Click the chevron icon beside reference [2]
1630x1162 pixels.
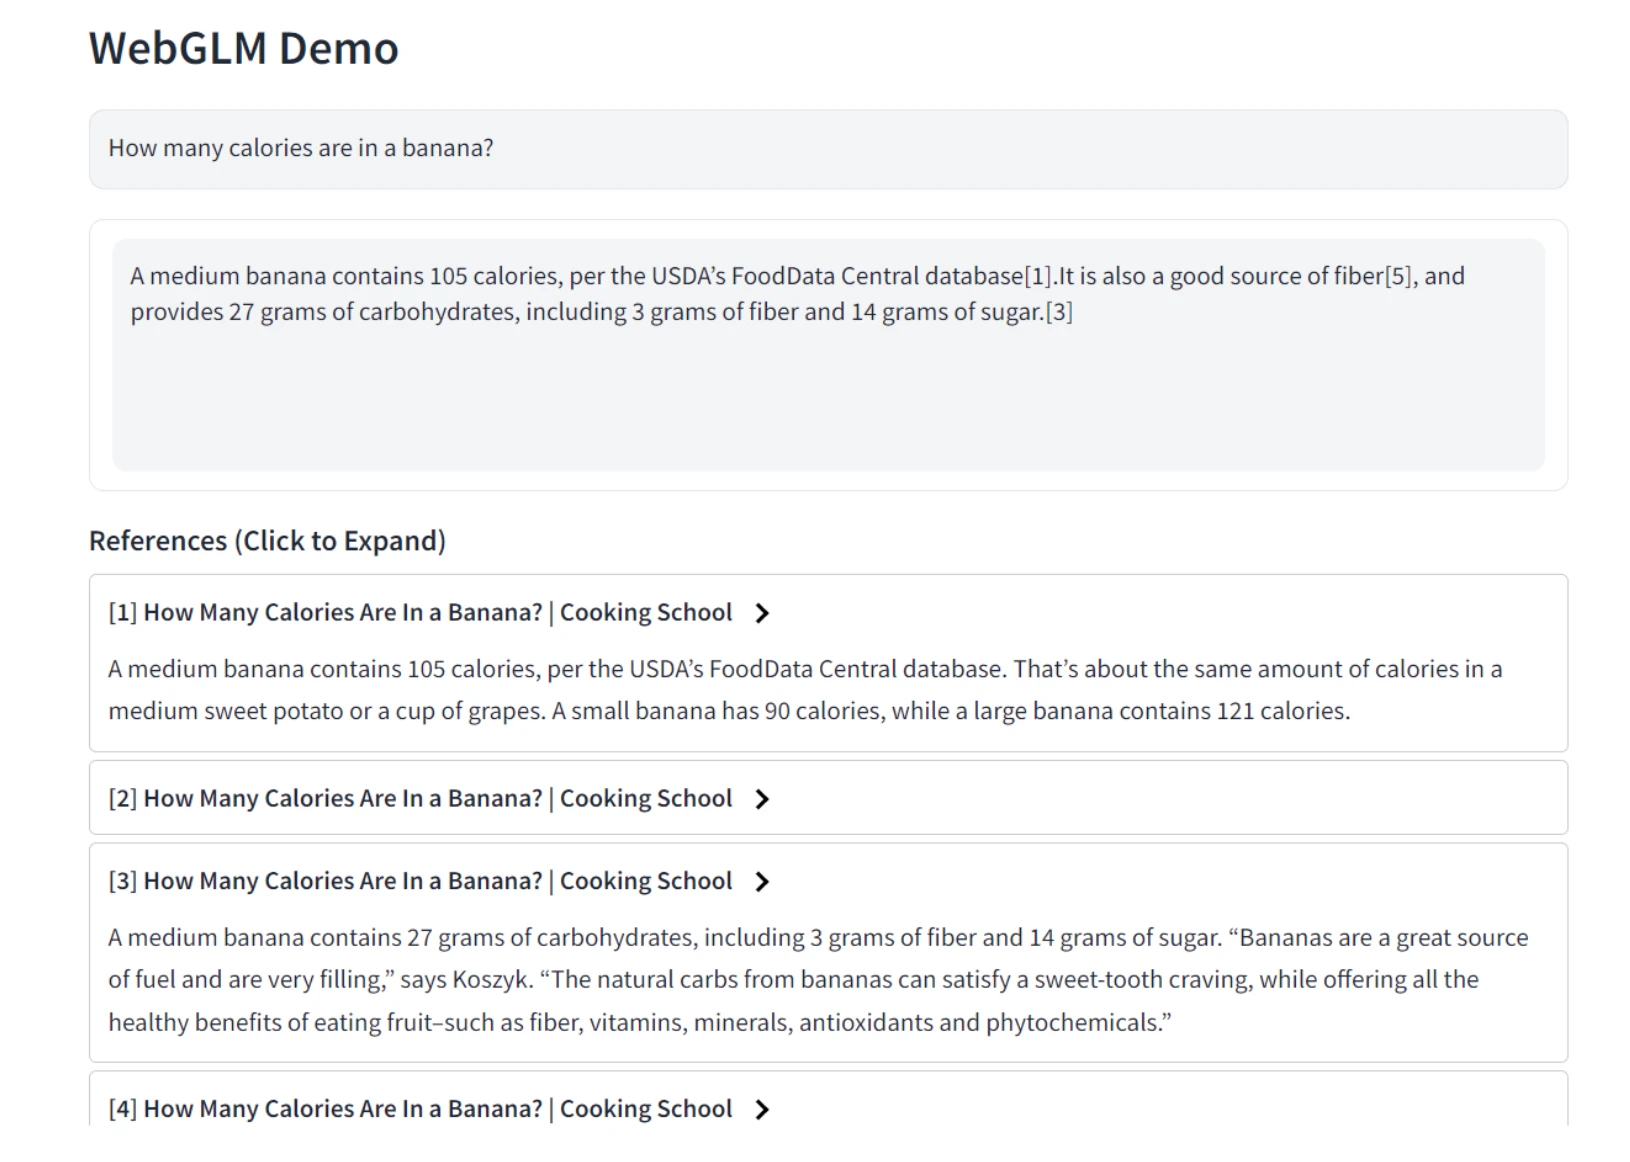point(762,799)
